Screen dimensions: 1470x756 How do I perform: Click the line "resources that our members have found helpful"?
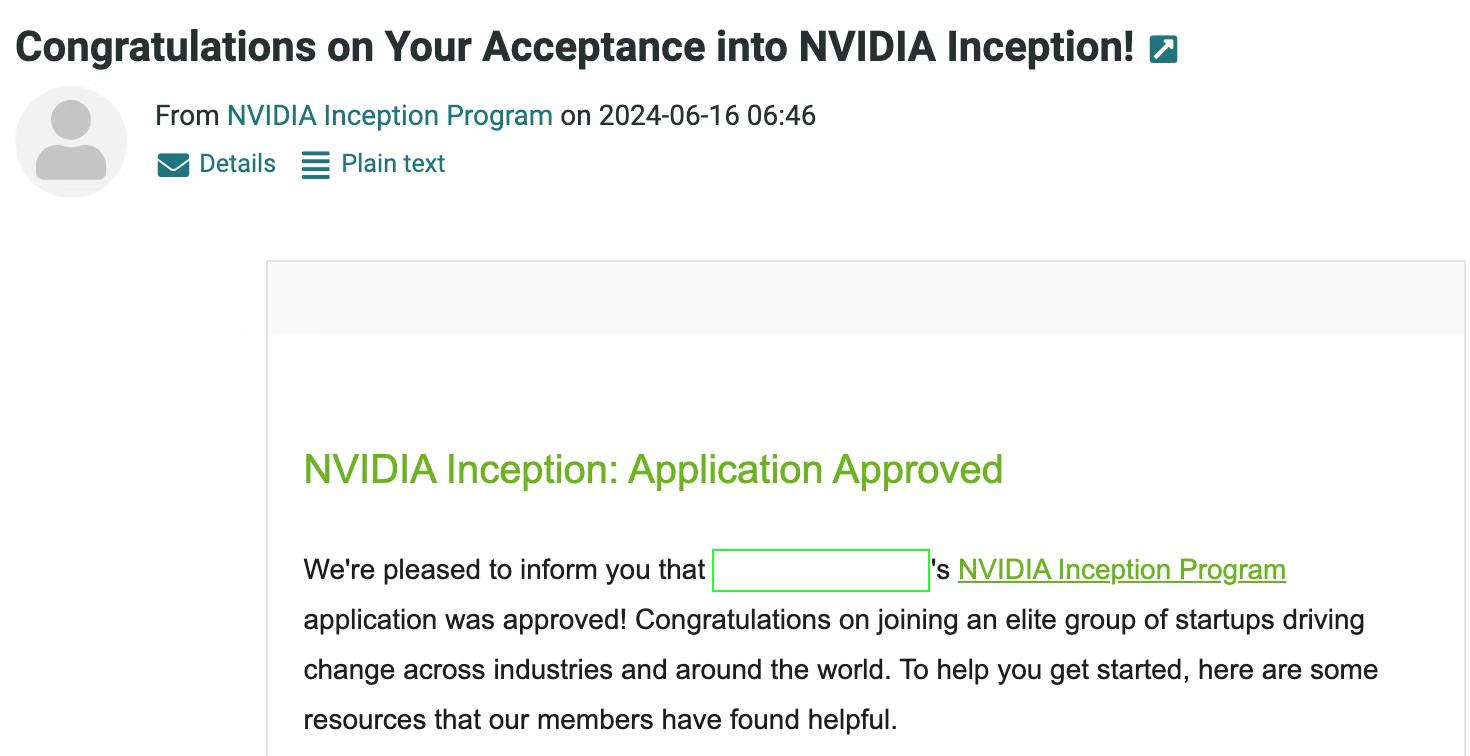(600, 720)
